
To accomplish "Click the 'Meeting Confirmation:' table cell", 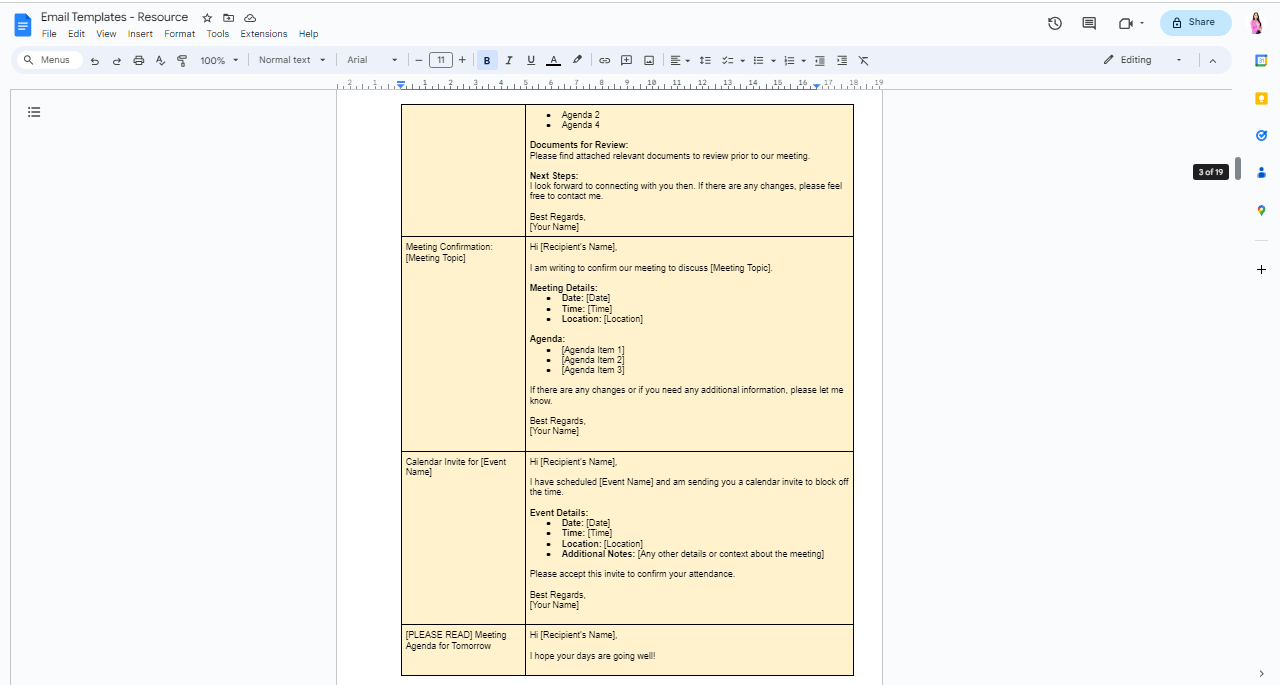I will tap(463, 344).
